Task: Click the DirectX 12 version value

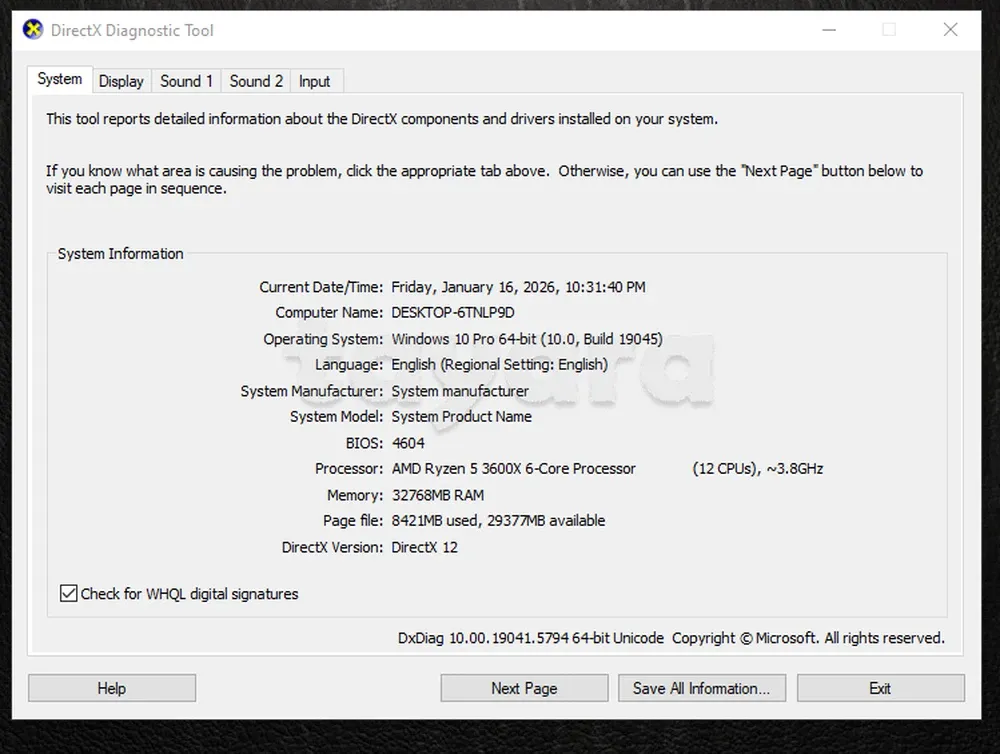Action: tap(424, 547)
